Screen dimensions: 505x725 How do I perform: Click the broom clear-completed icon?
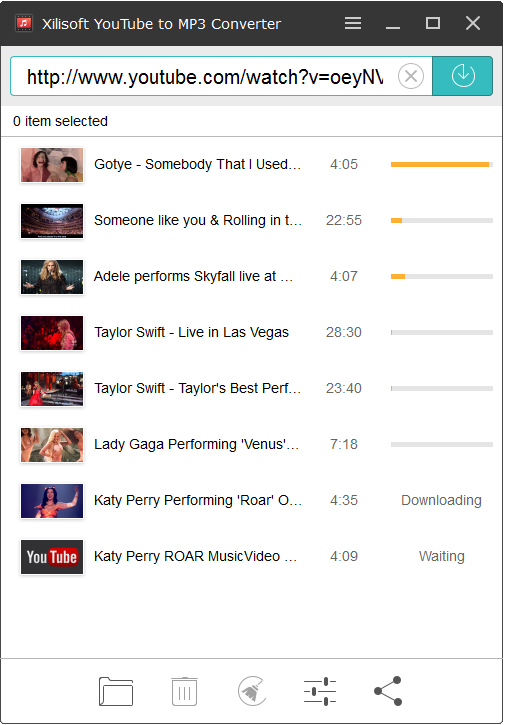[252, 691]
